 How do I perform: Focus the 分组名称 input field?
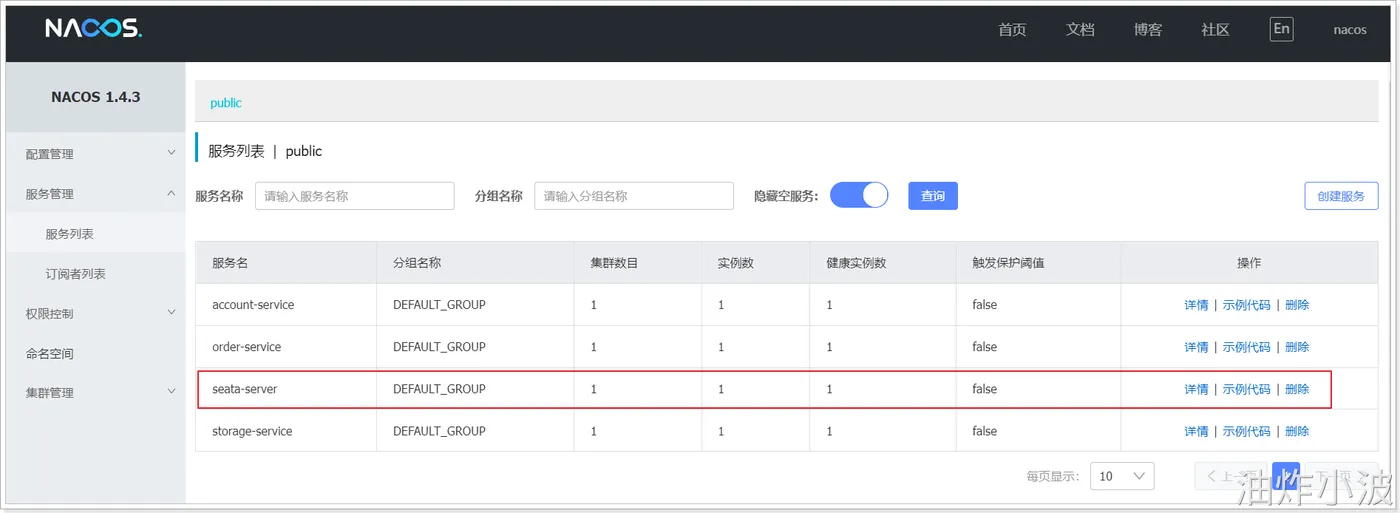point(634,196)
